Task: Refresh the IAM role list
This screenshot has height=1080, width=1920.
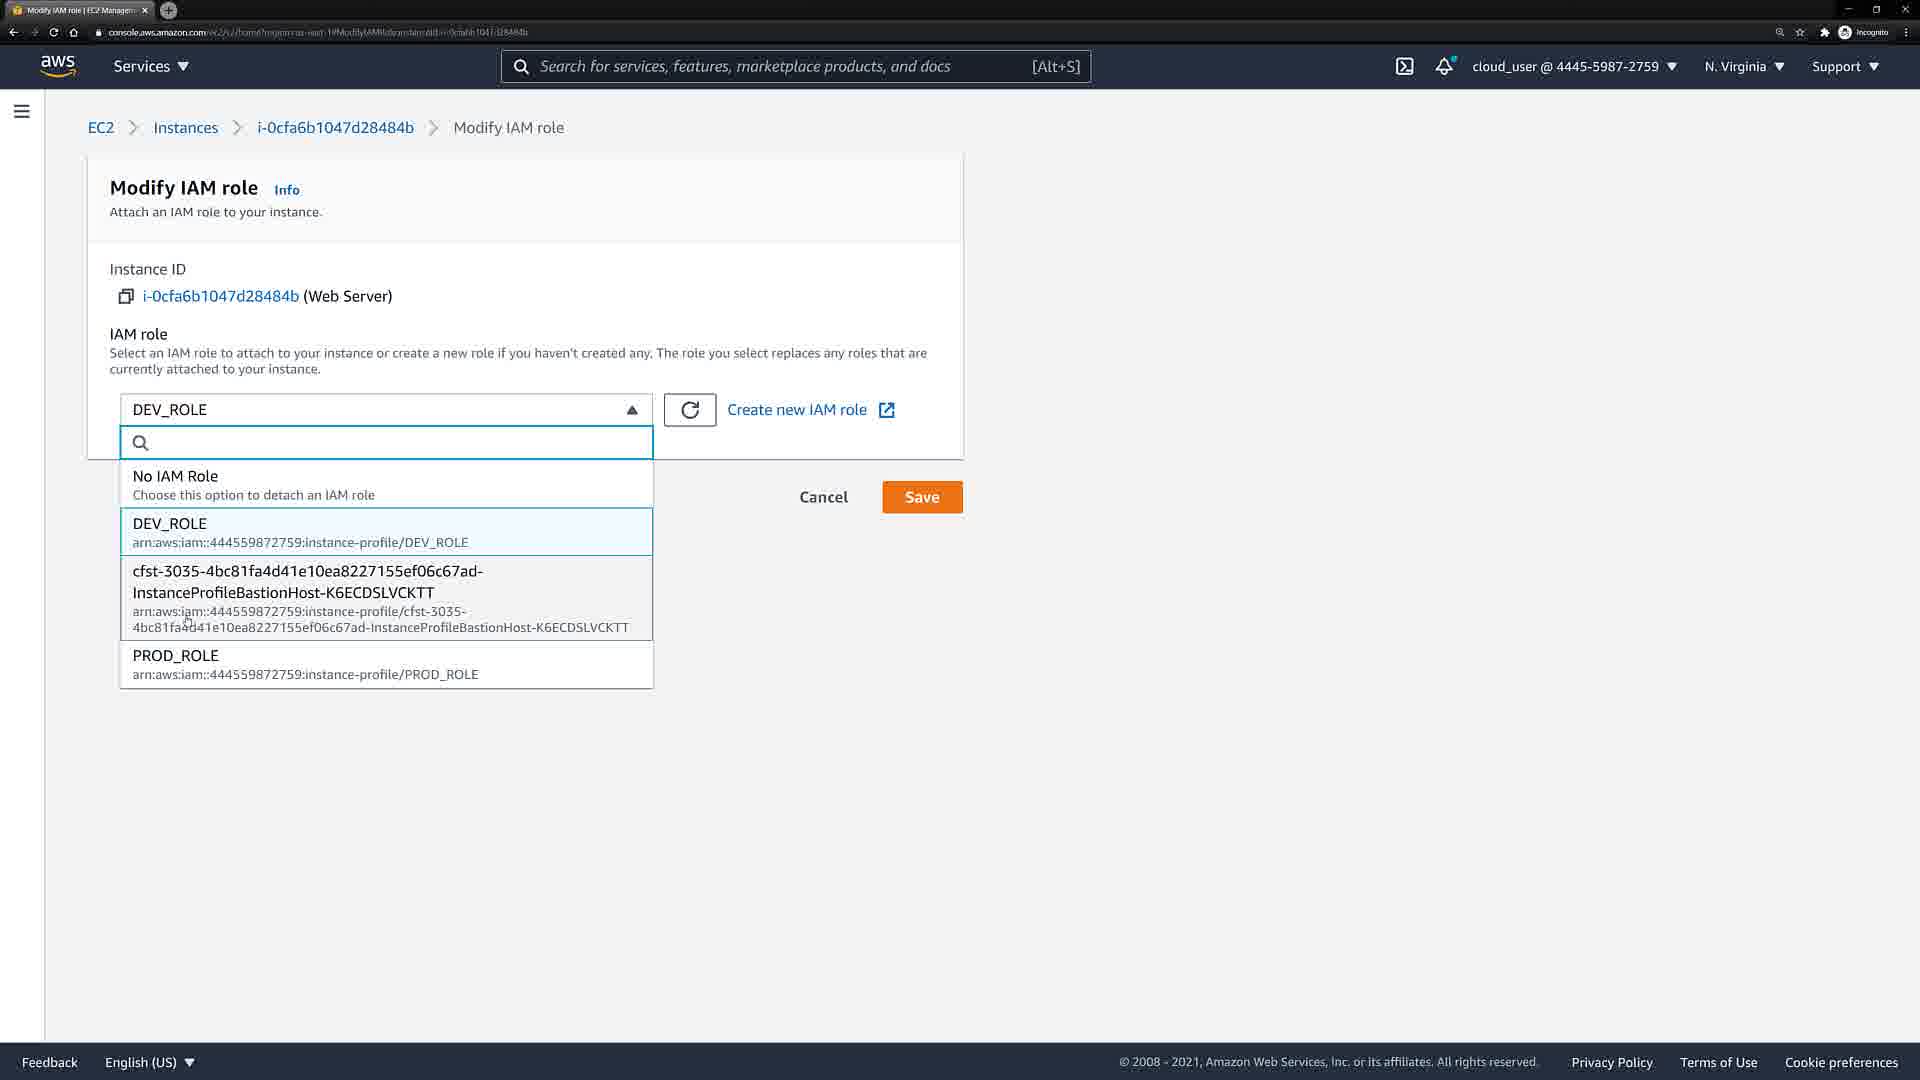Action: (x=689, y=410)
